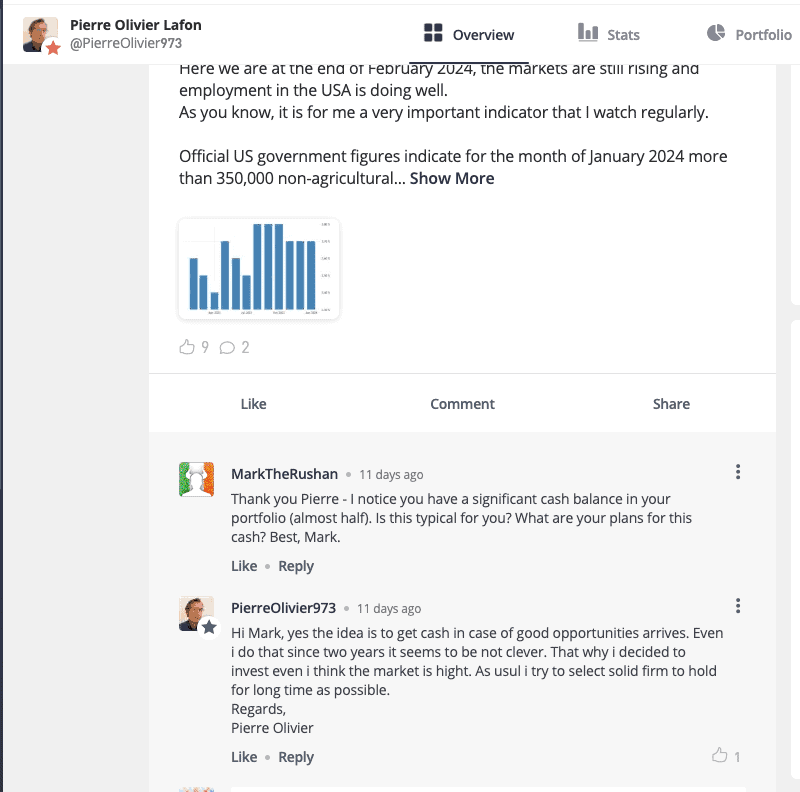
Task: Click the thumbs-up icon under the post
Action: point(186,347)
